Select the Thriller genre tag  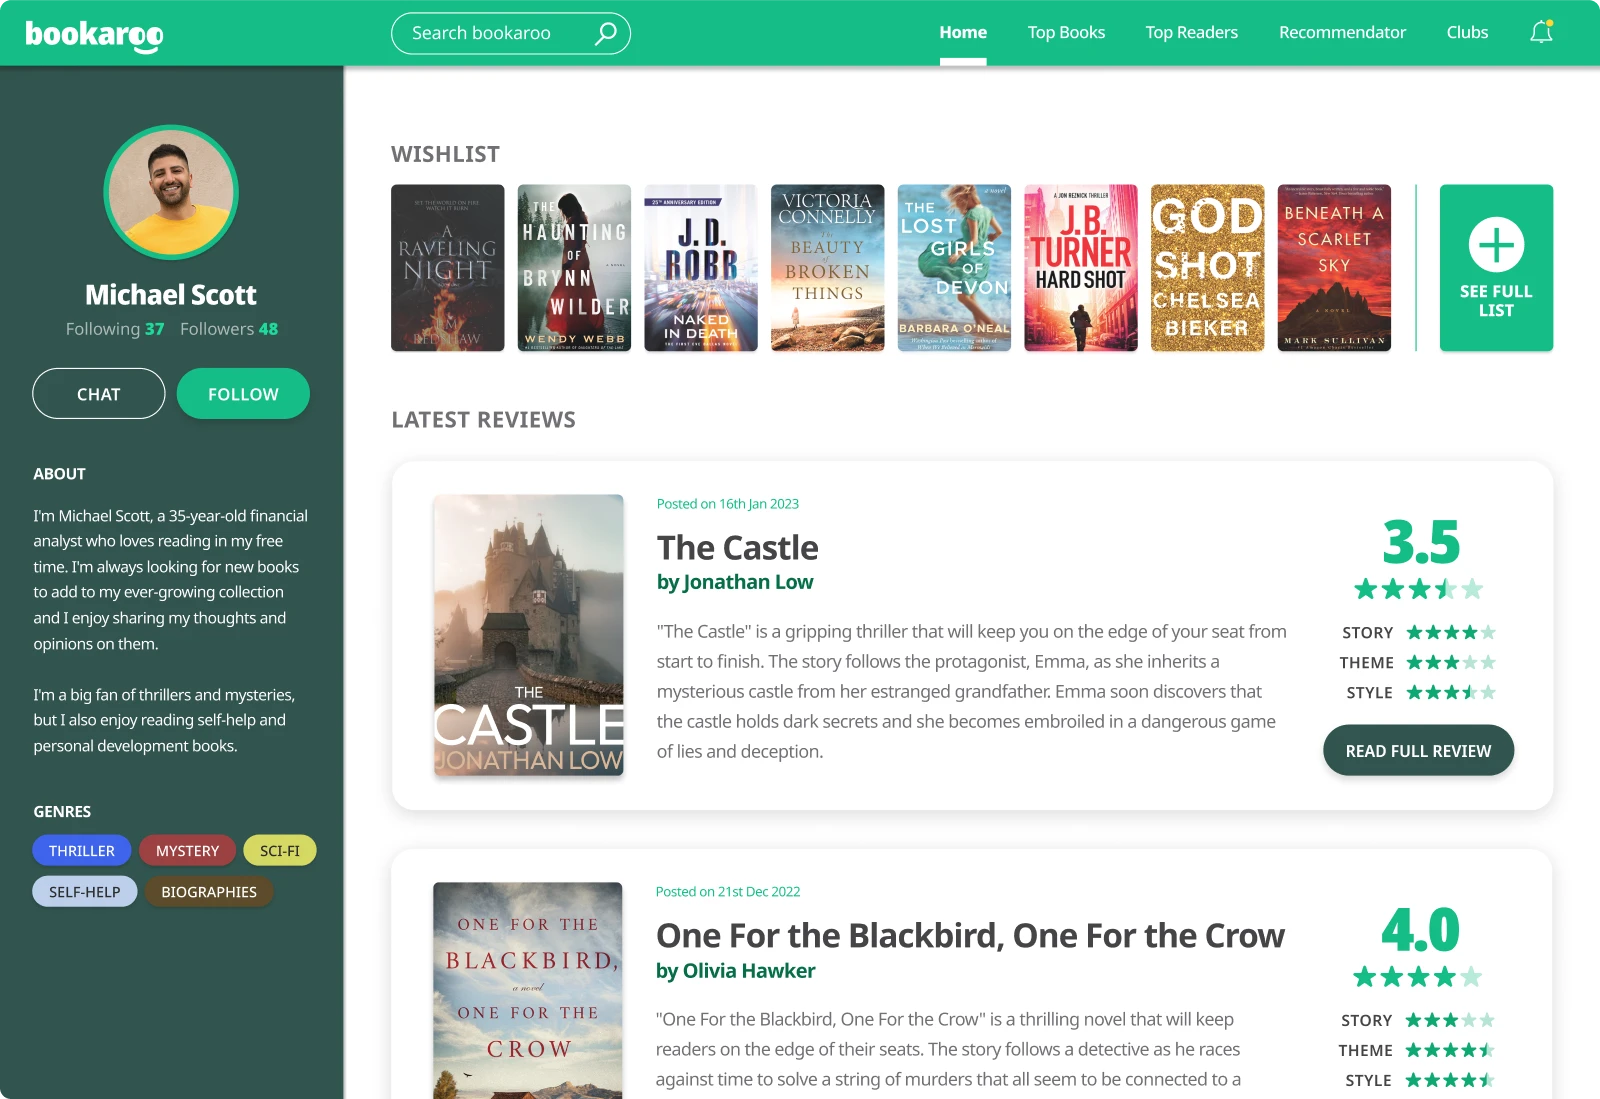tap(81, 850)
